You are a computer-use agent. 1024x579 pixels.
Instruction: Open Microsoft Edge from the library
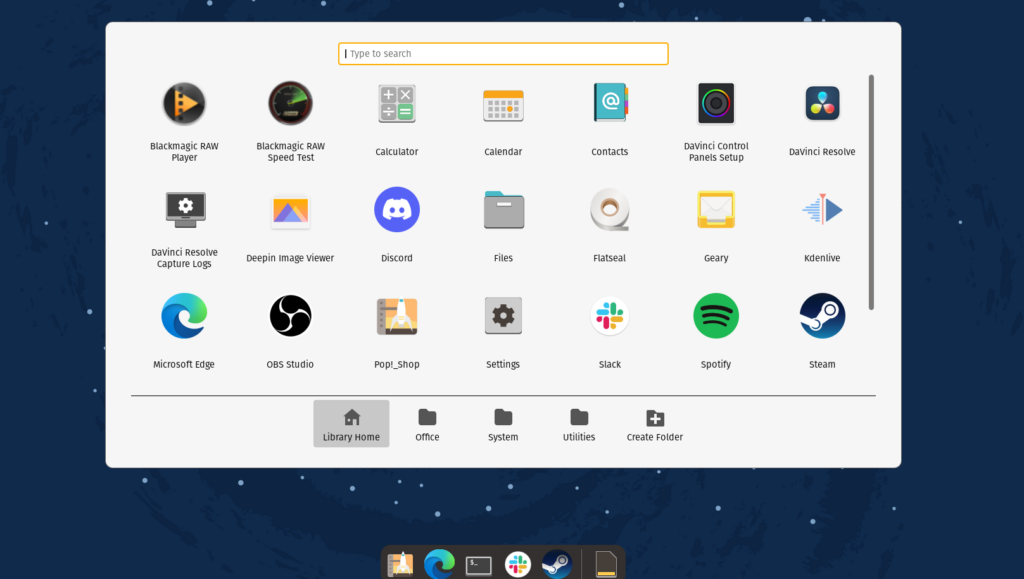[184, 316]
